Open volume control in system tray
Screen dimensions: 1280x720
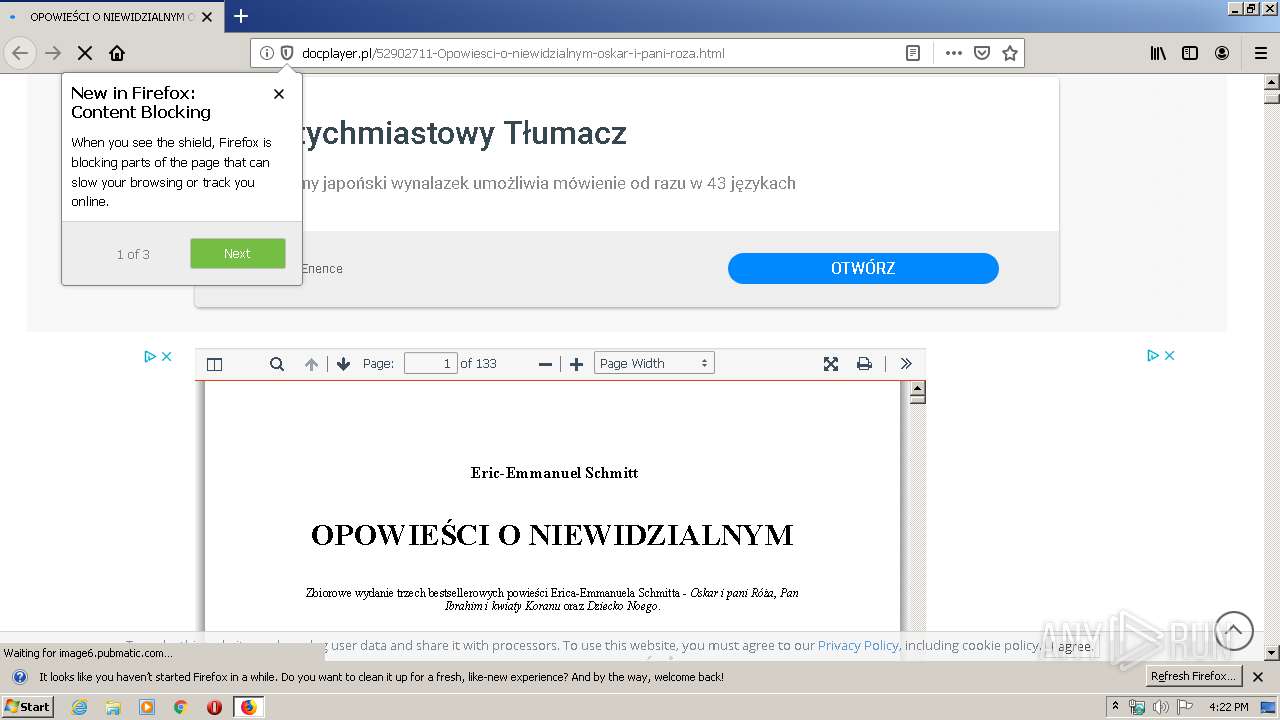[1161, 707]
